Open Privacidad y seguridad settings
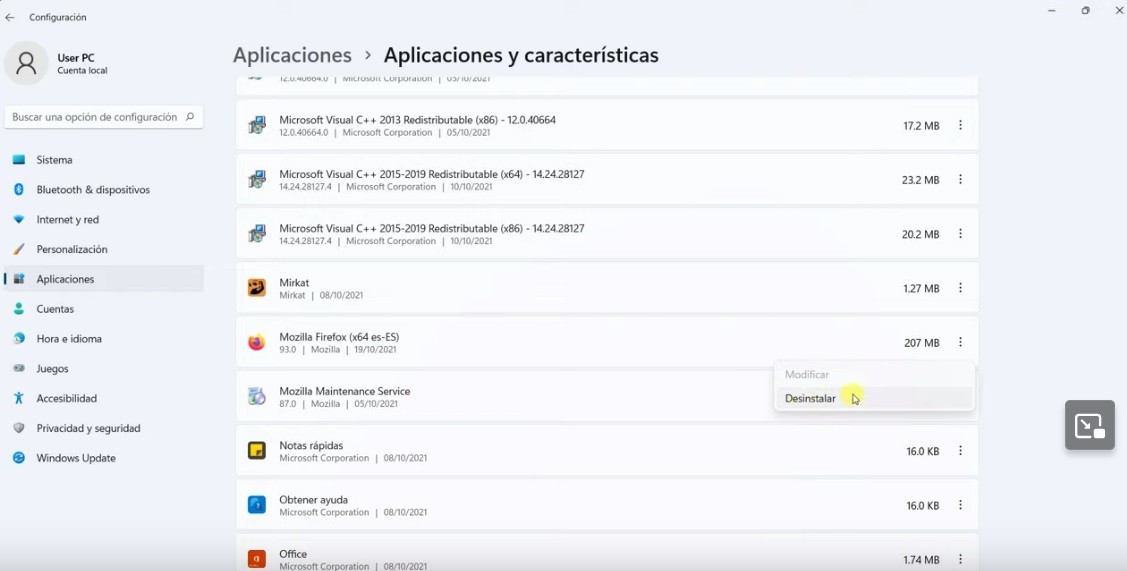Viewport: 1127px width, 571px height. 104,428
